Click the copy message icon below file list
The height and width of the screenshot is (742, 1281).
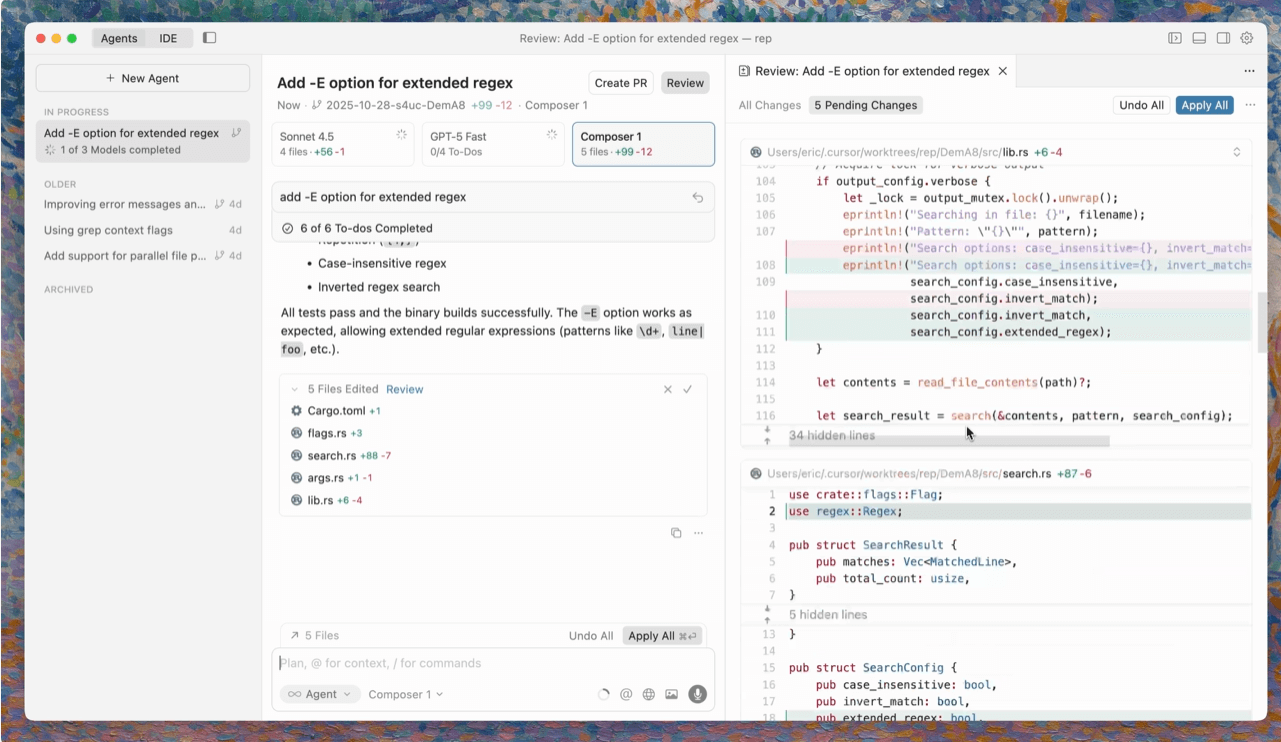point(676,533)
